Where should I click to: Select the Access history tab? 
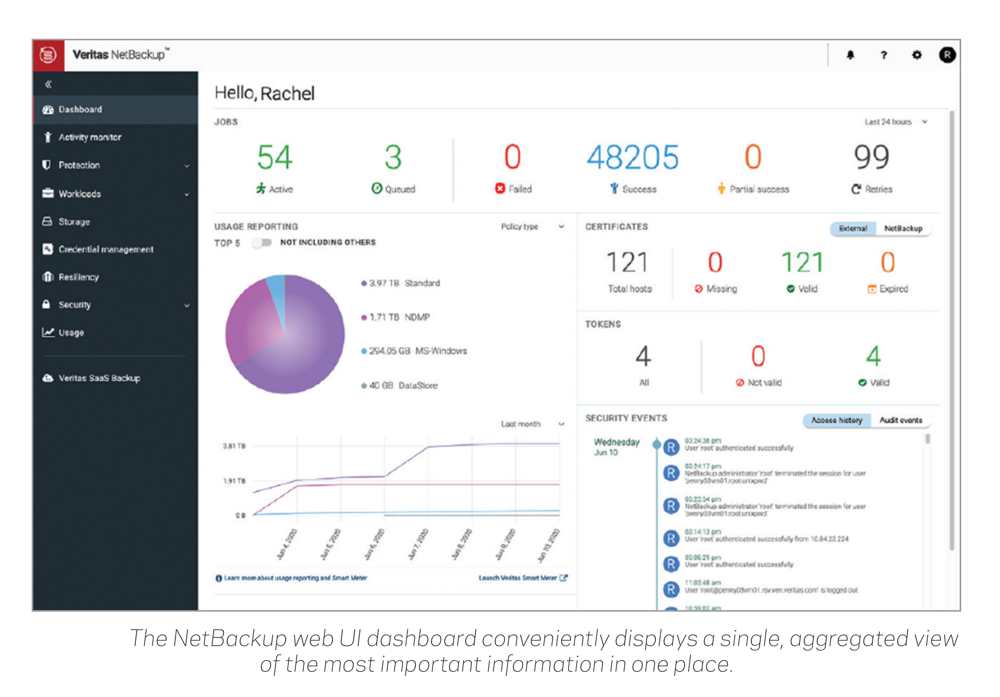click(837, 420)
